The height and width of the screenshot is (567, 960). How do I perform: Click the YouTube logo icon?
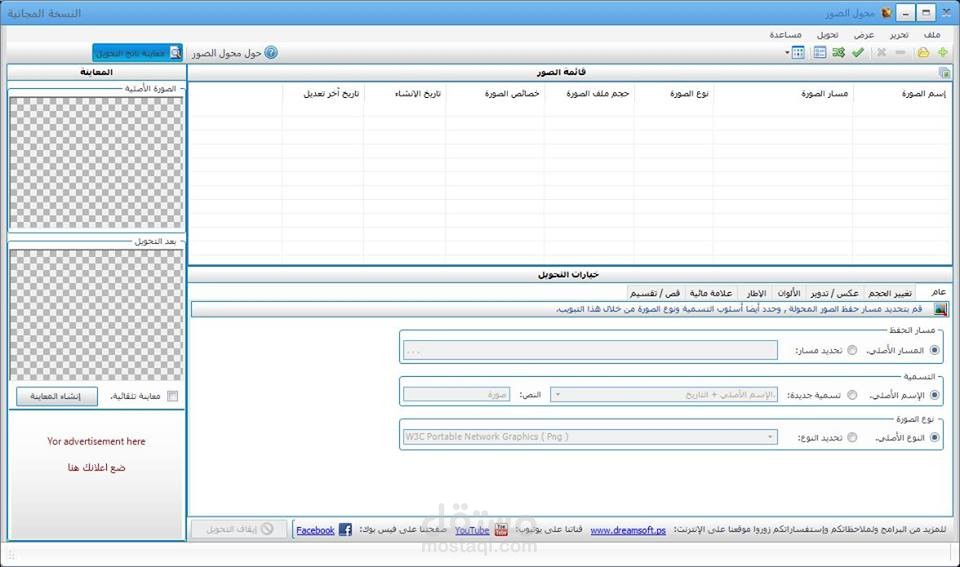[501, 530]
